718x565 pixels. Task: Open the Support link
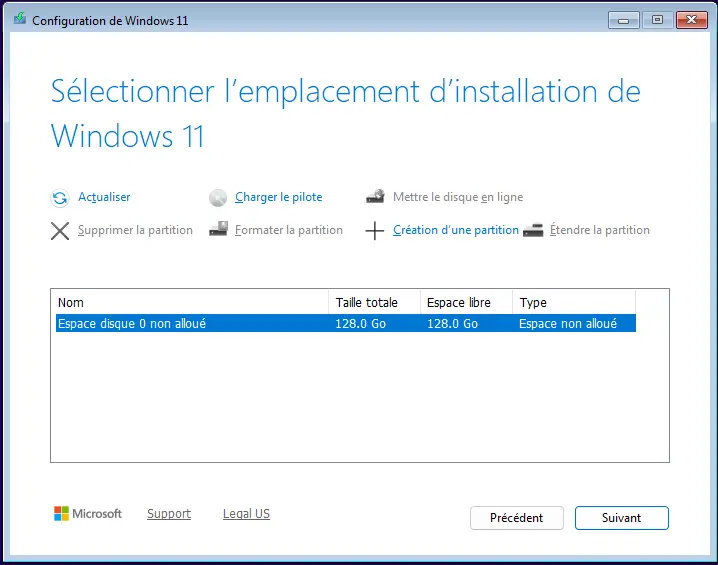coord(168,514)
